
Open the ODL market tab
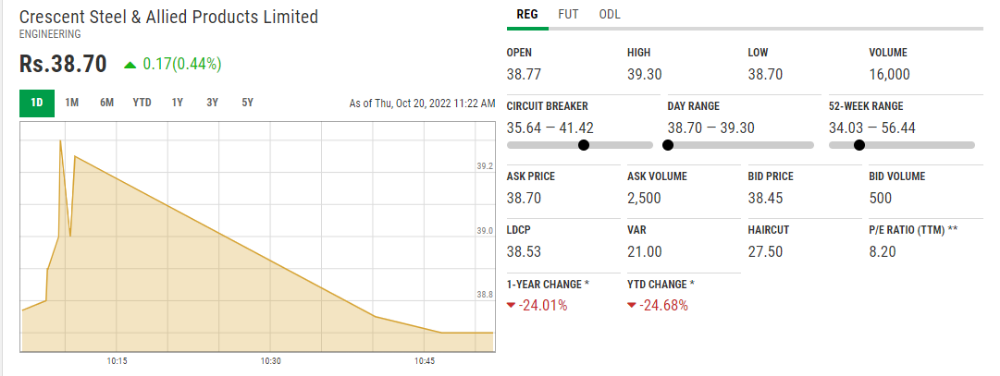[x=610, y=14]
